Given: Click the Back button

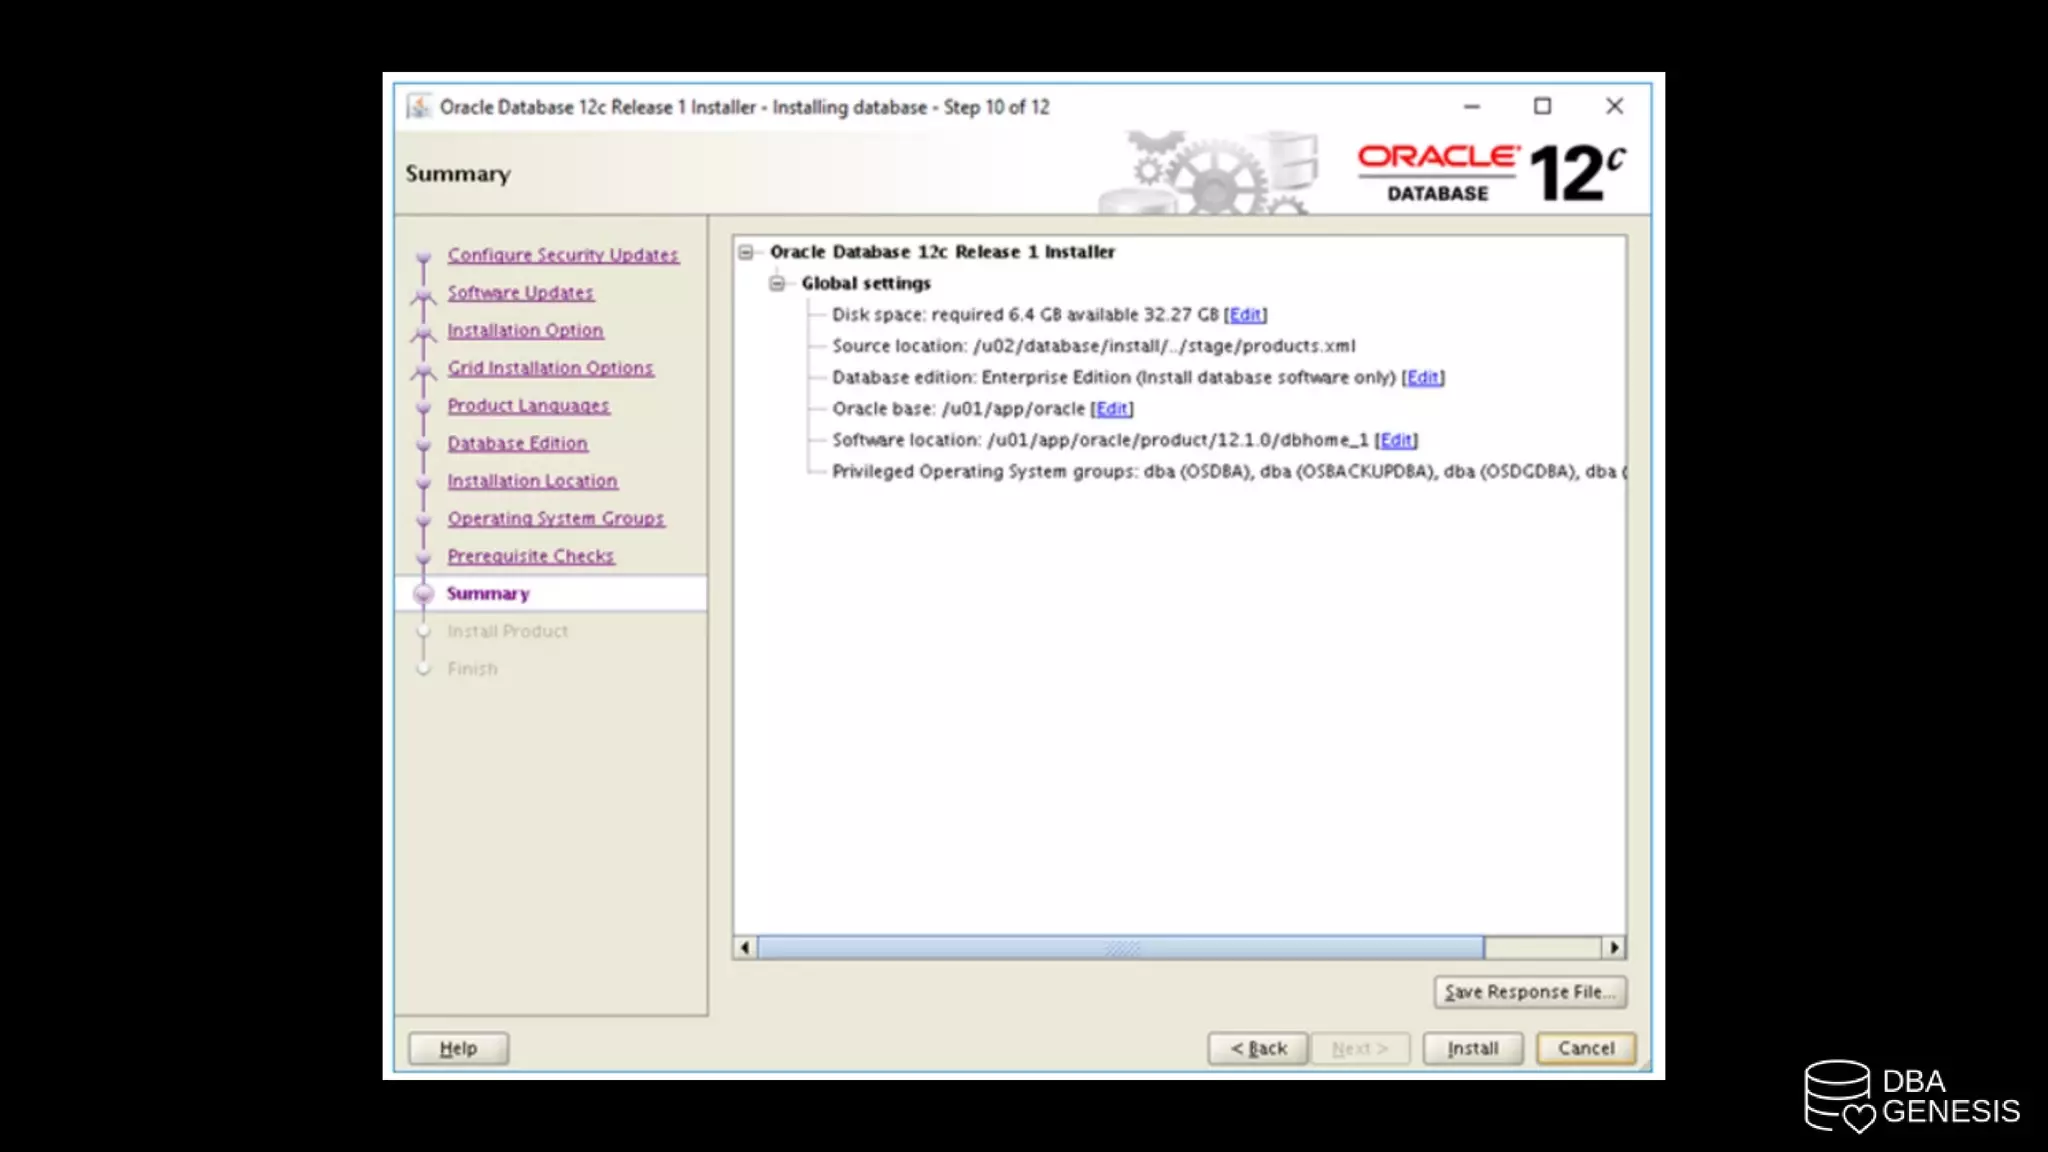Looking at the screenshot, I should tap(1258, 1048).
